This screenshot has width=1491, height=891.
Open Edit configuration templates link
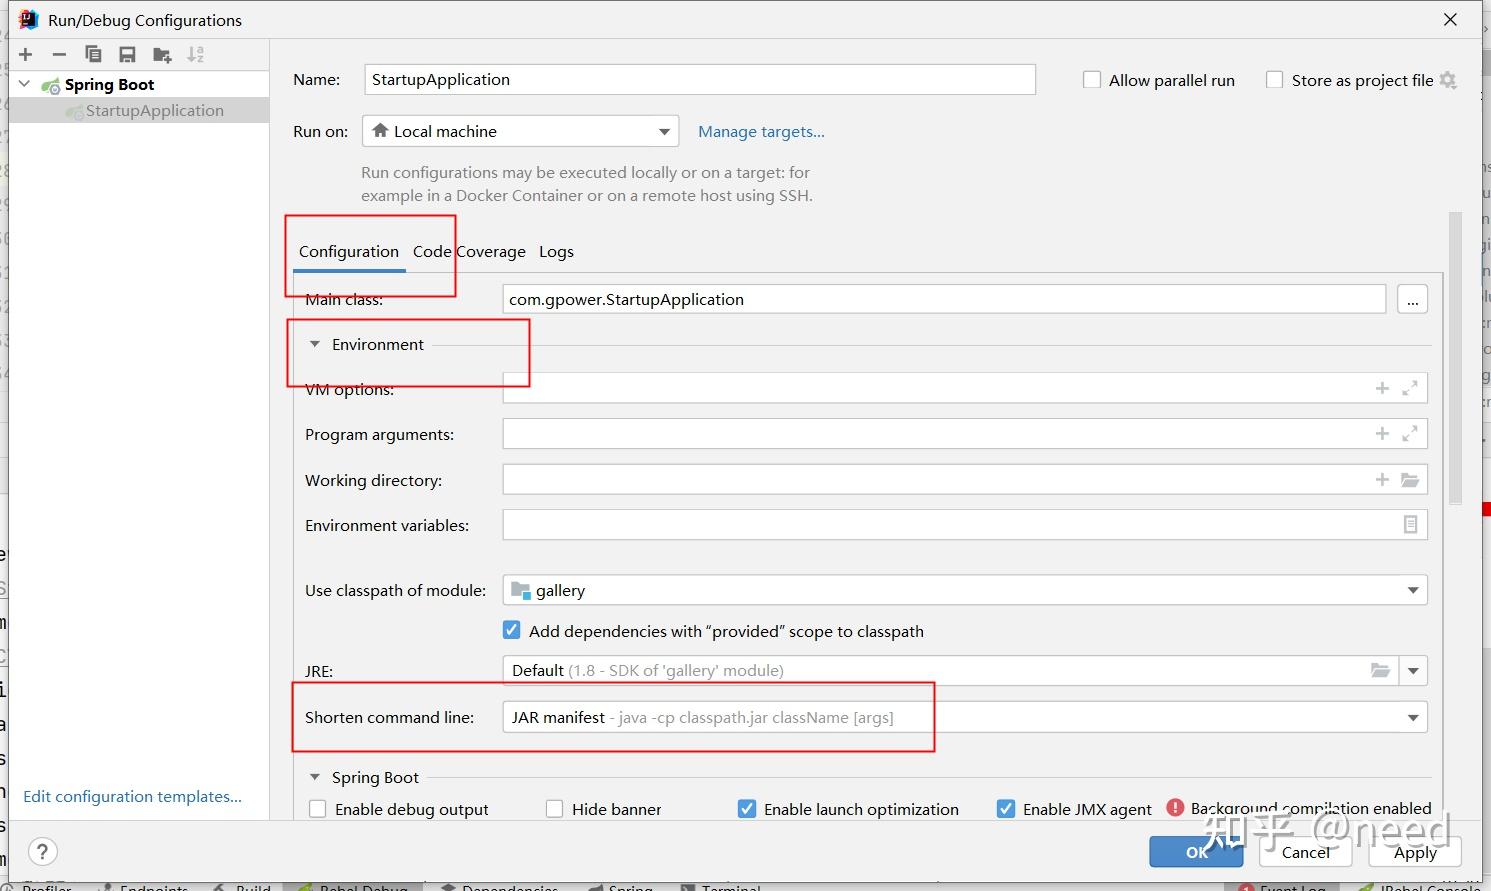[x=132, y=797]
